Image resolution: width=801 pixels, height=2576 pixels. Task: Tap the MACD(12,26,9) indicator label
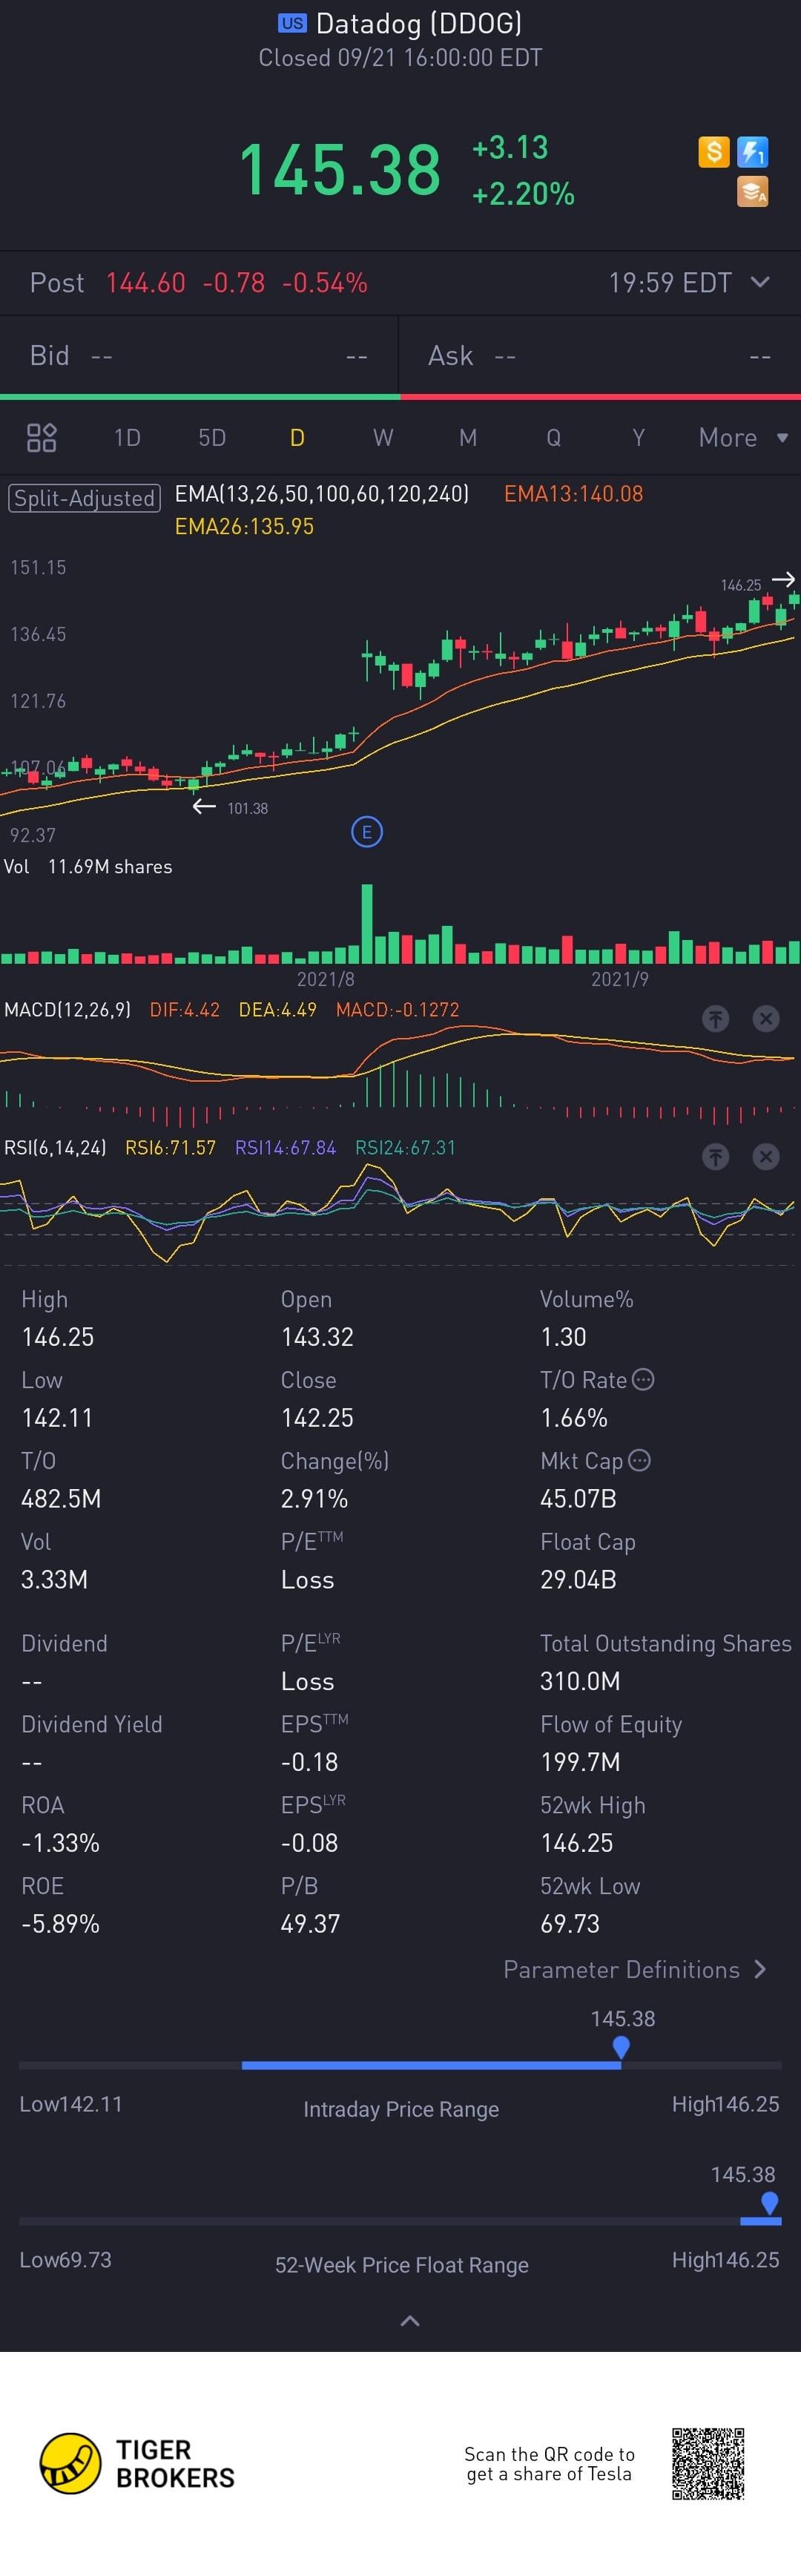(67, 1010)
